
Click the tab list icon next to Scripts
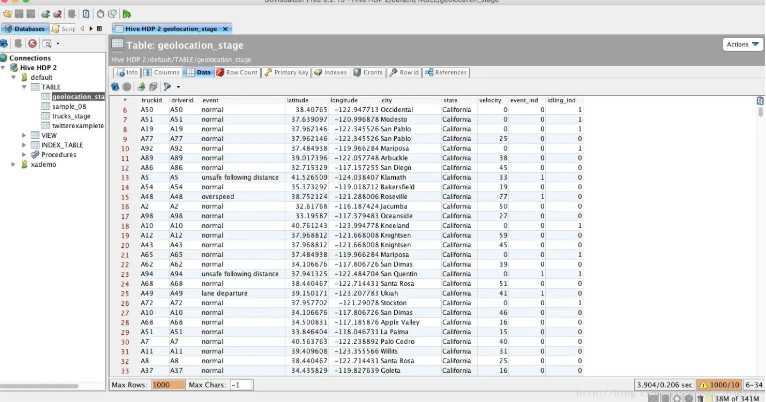[x=100, y=29]
